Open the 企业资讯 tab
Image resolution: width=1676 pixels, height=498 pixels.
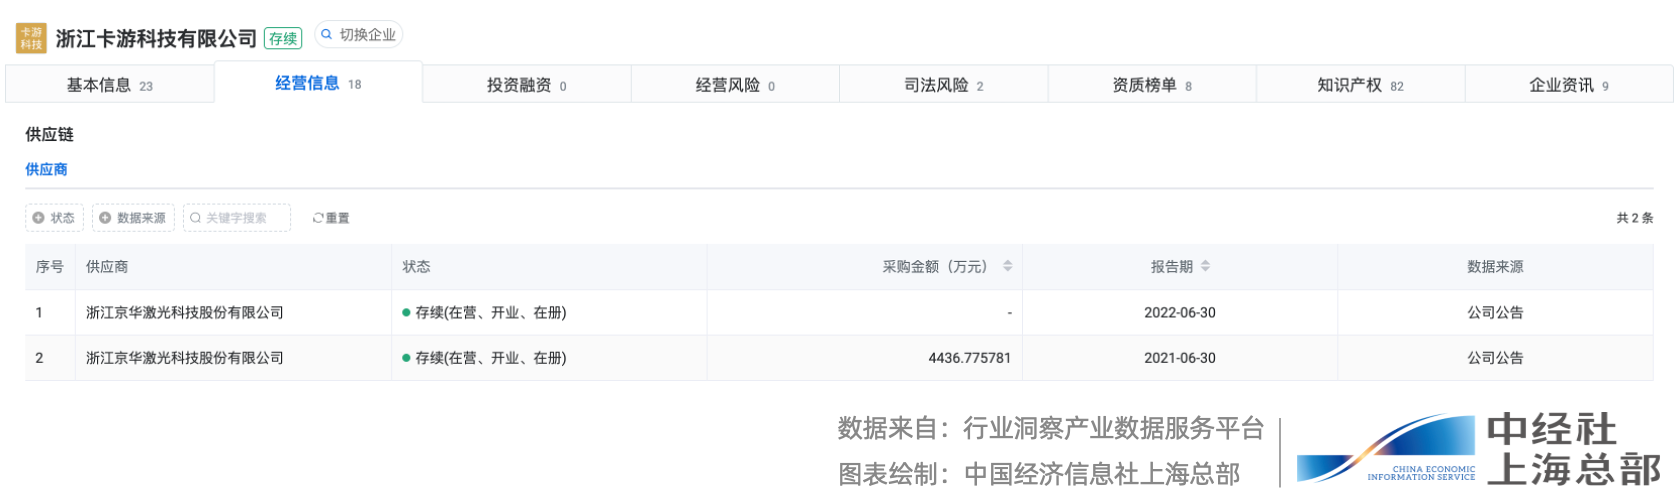tap(1568, 85)
